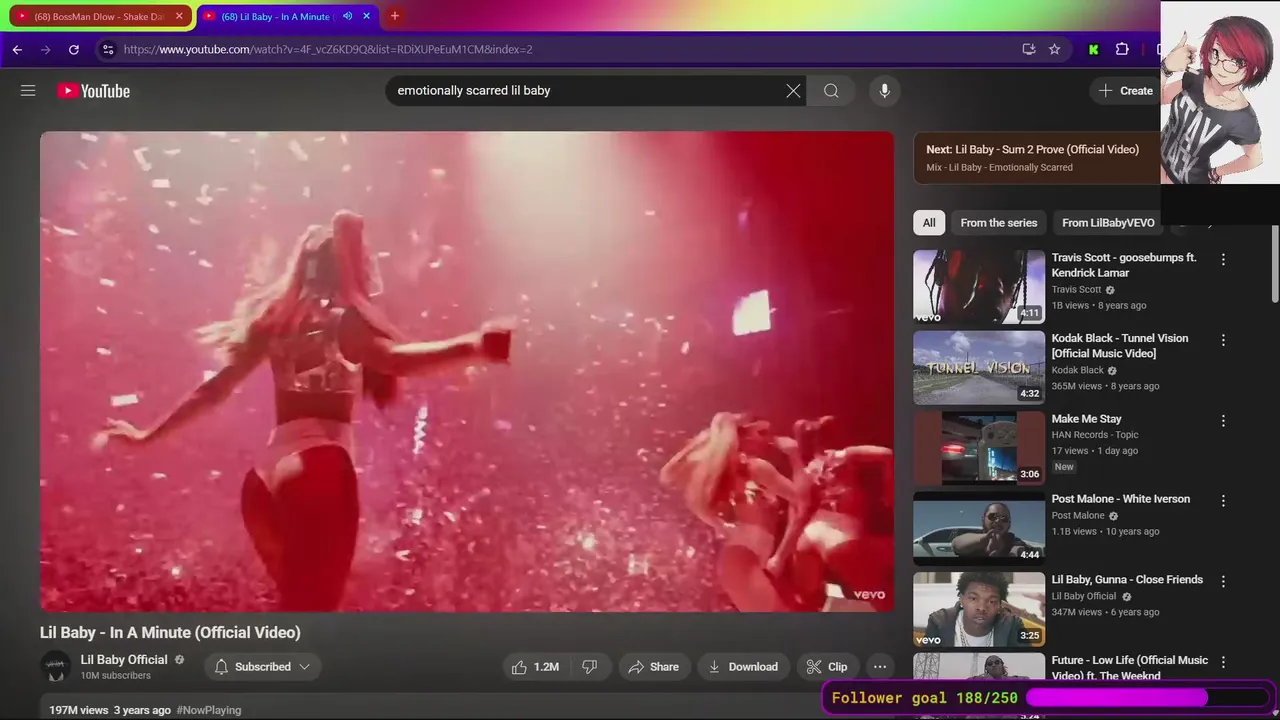Click the magnifying glass search button
The height and width of the screenshot is (720, 1280).
coord(831,91)
